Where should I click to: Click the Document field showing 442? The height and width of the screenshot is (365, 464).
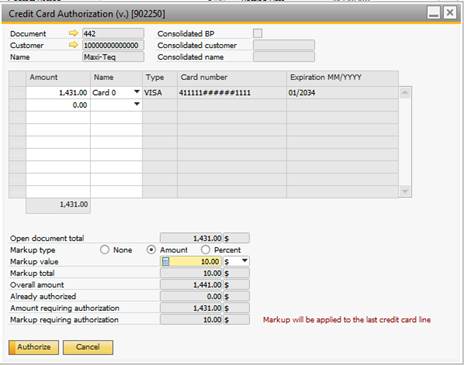[113, 34]
